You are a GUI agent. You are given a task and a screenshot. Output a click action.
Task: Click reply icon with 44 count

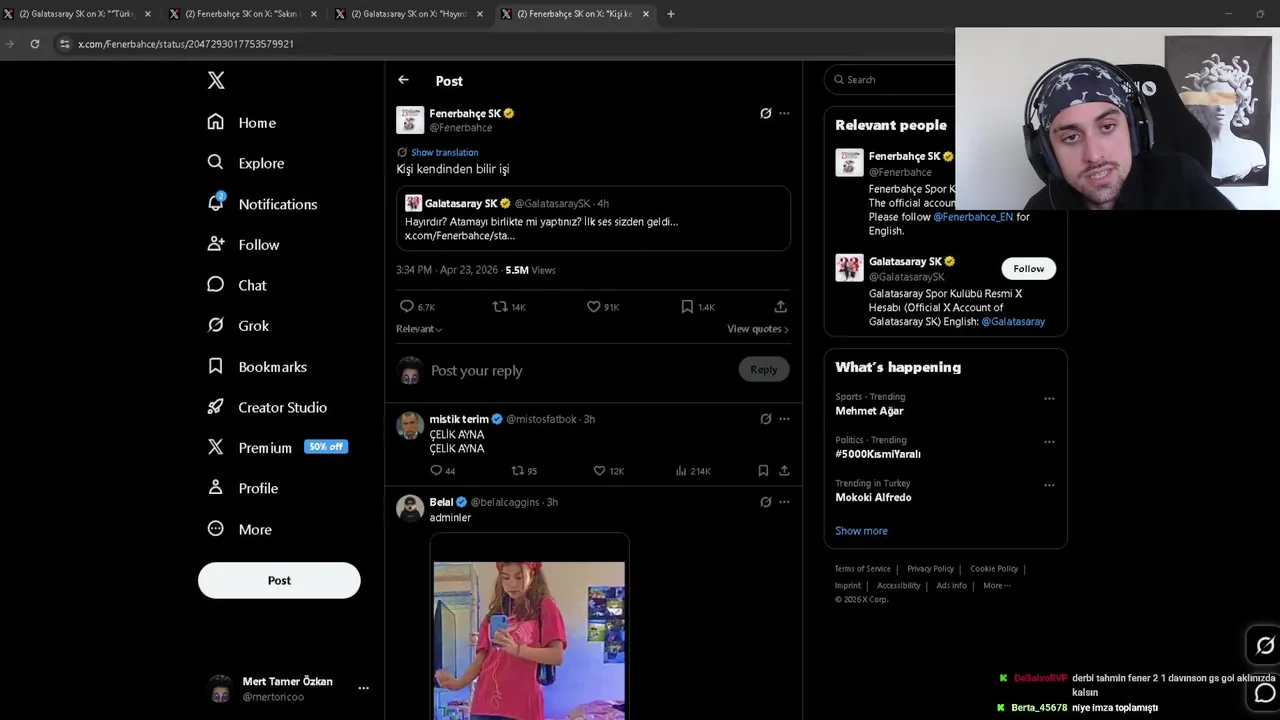pyautogui.click(x=435, y=470)
